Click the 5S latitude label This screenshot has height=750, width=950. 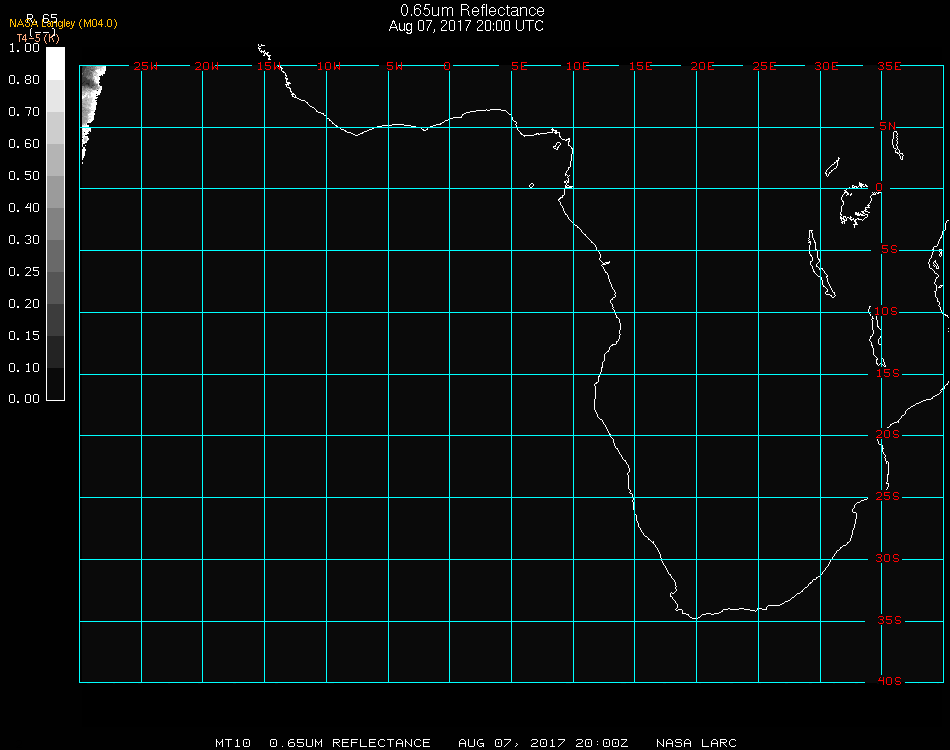click(x=889, y=250)
